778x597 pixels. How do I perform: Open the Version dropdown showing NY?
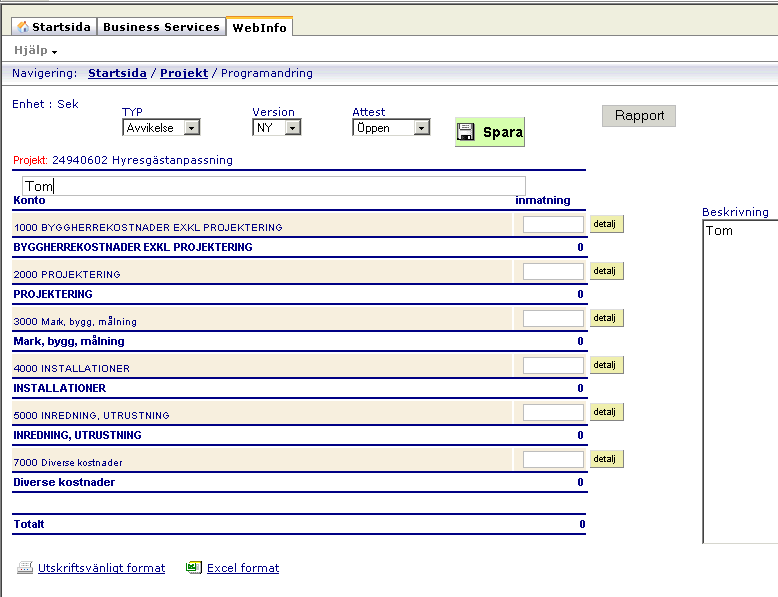coord(276,128)
